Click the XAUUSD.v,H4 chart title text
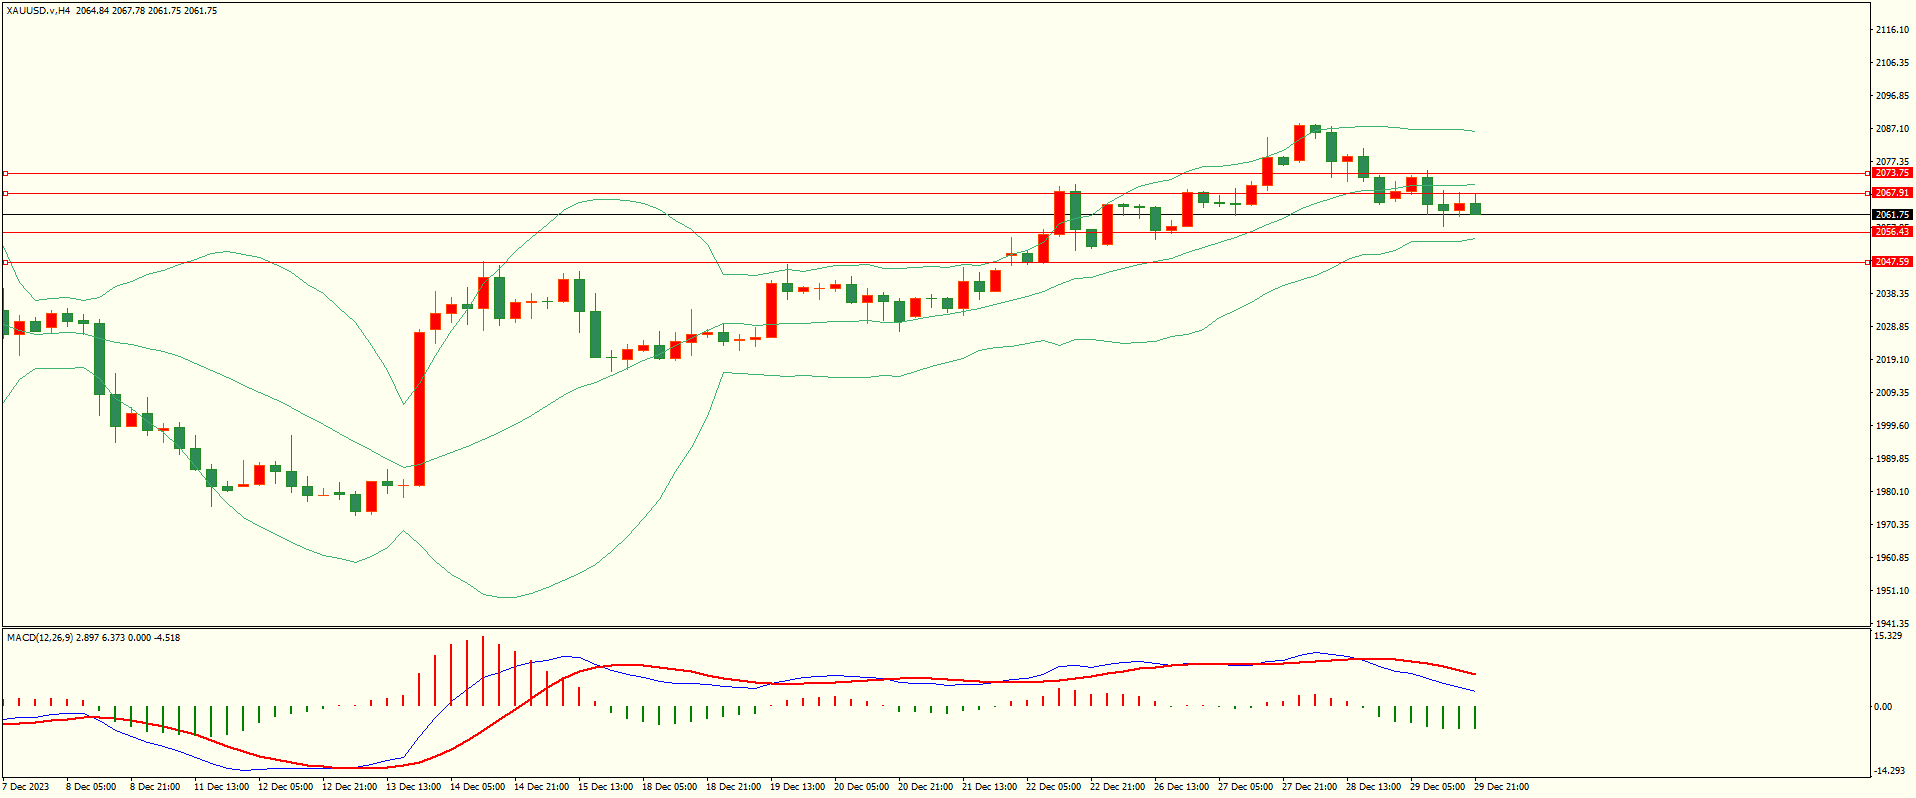 click(x=38, y=11)
